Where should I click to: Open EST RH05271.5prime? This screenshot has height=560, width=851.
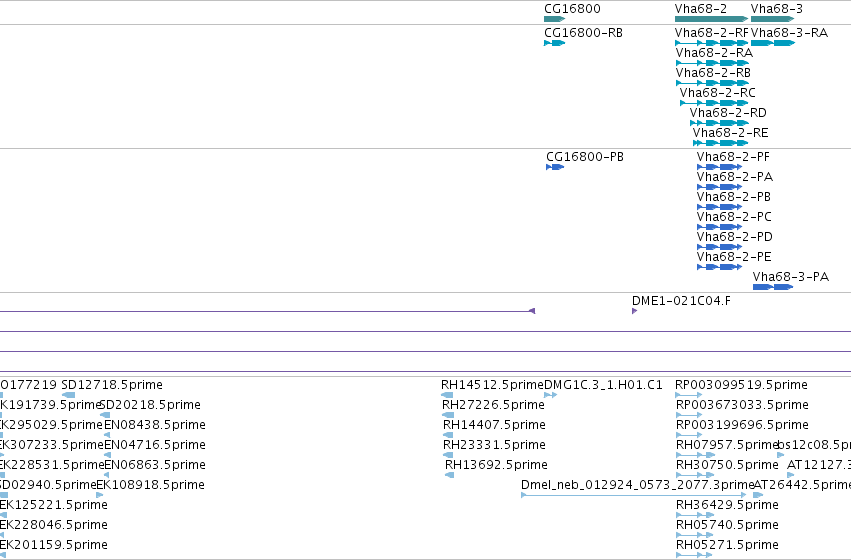(727, 546)
